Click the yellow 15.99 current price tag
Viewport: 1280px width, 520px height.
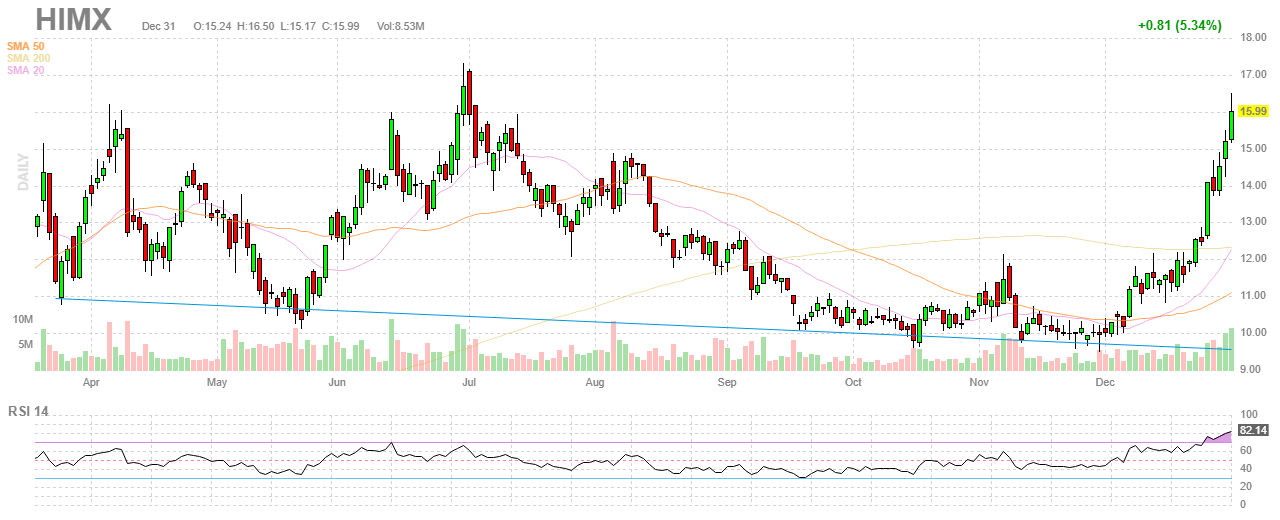pos(1254,111)
